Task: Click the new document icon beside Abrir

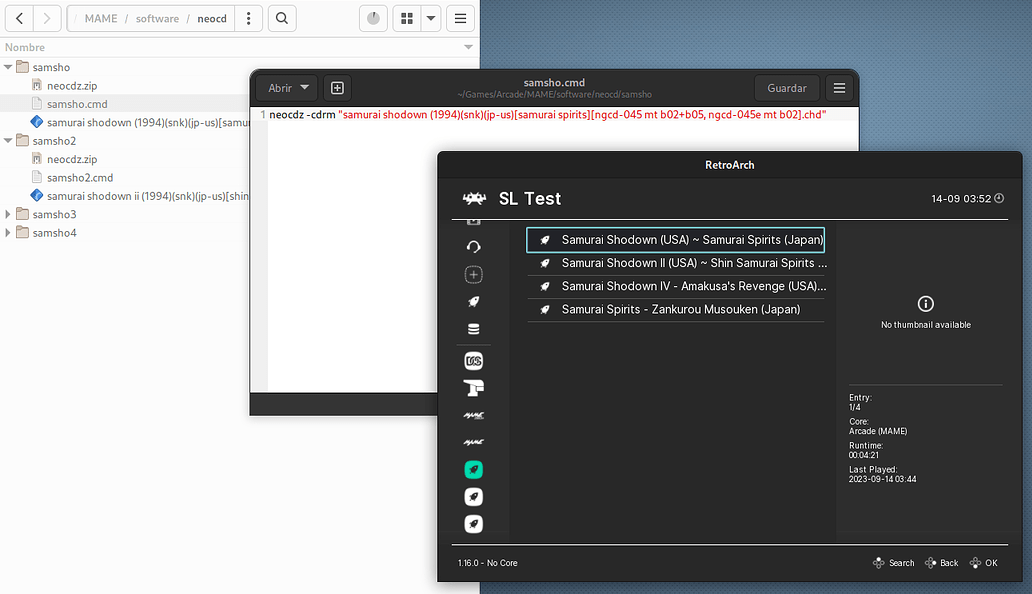Action: (337, 88)
